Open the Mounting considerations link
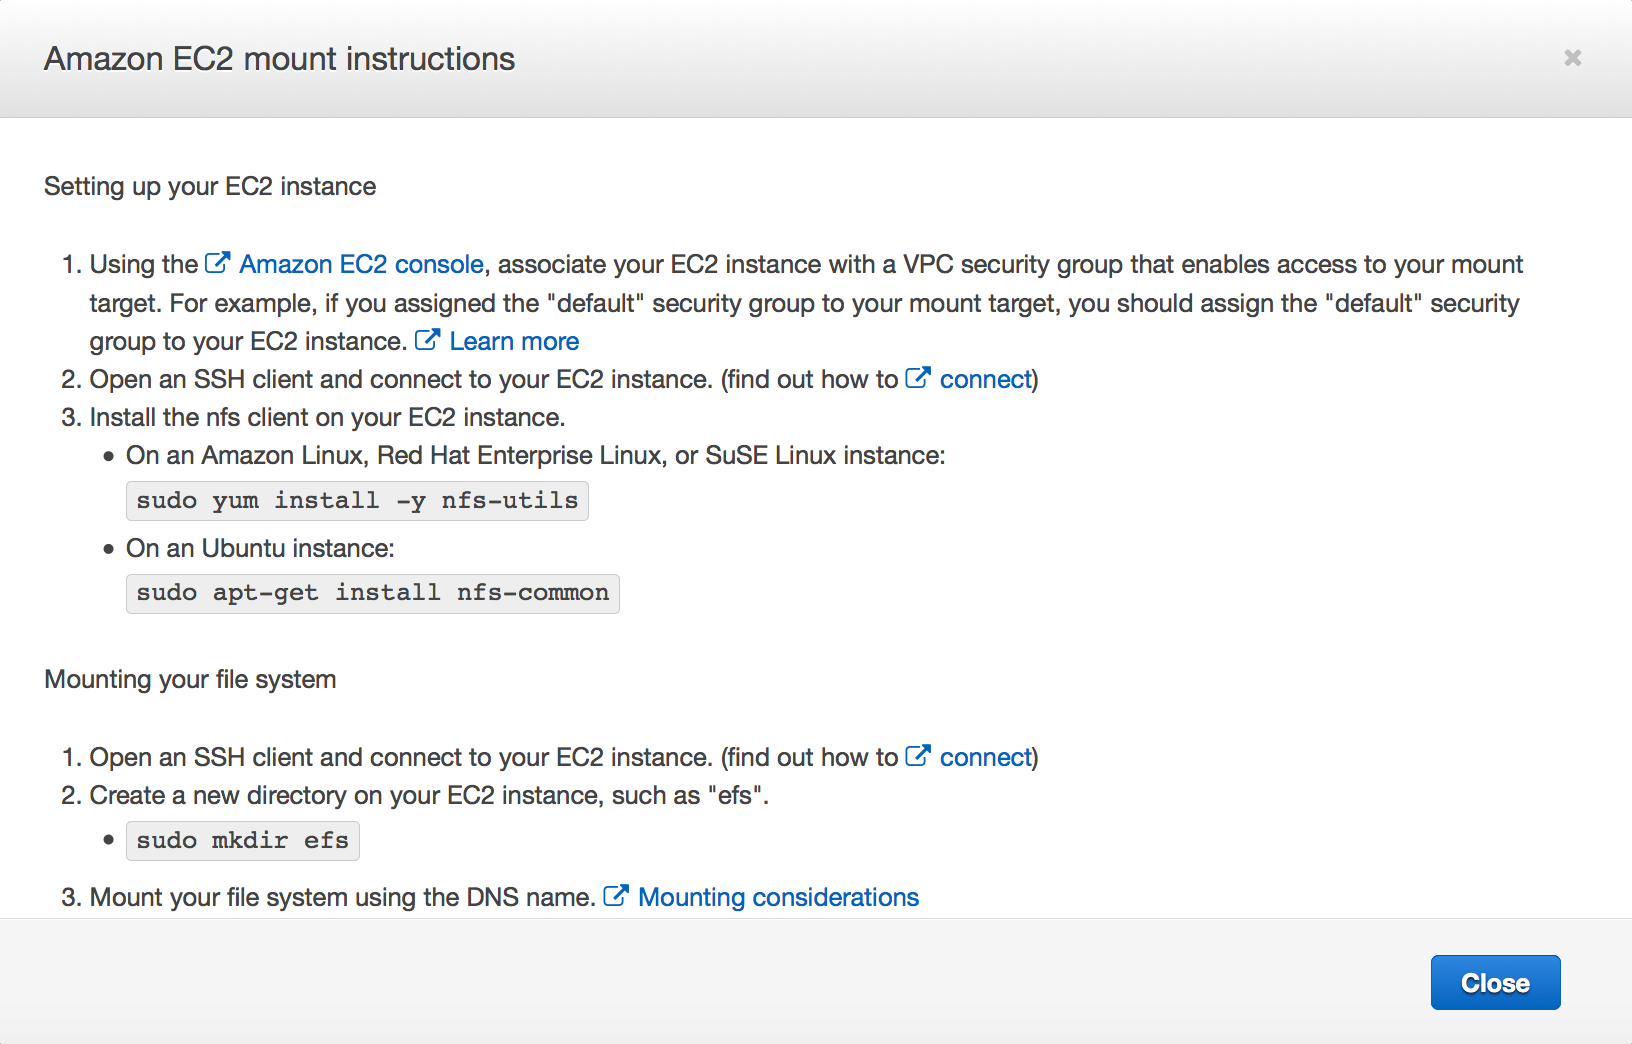1632x1044 pixels. pyautogui.click(x=778, y=898)
